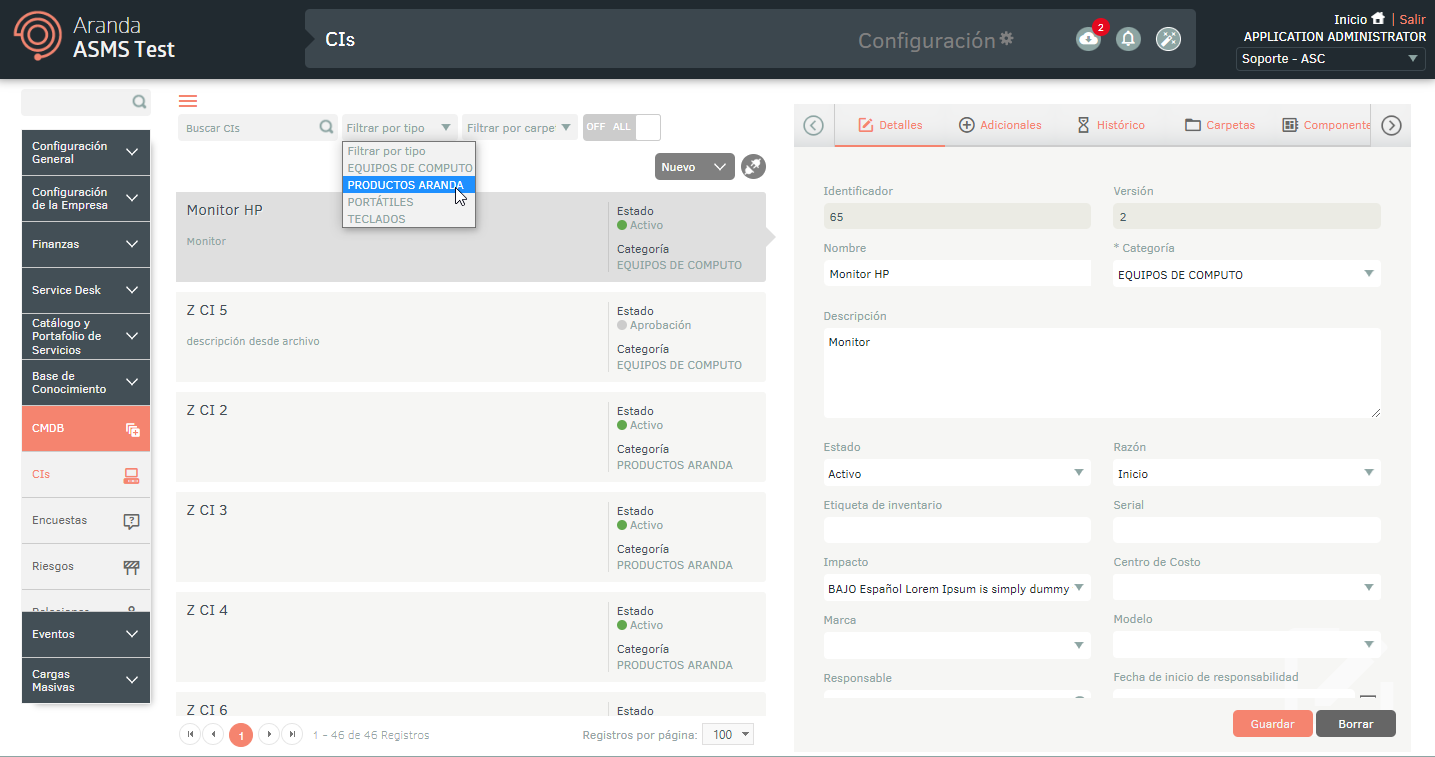Image resolution: width=1435 pixels, height=757 pixels.
Task: Expand the Service Desk section
Action: point(86,290)
